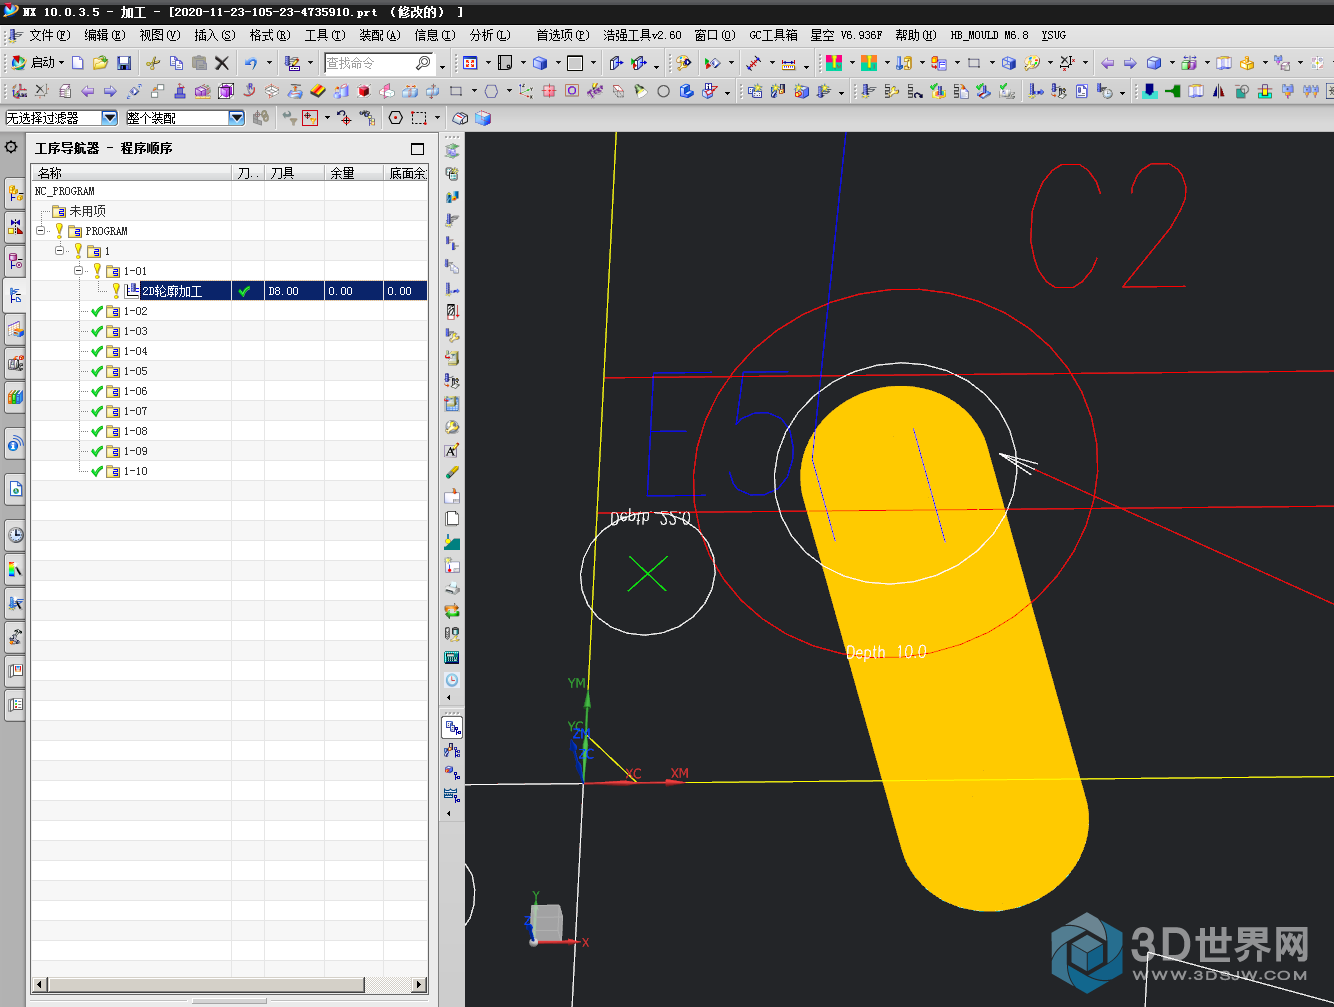1334x1007 pixels.
Task: Select the 未用项 folder item
Action: point(87,211)
